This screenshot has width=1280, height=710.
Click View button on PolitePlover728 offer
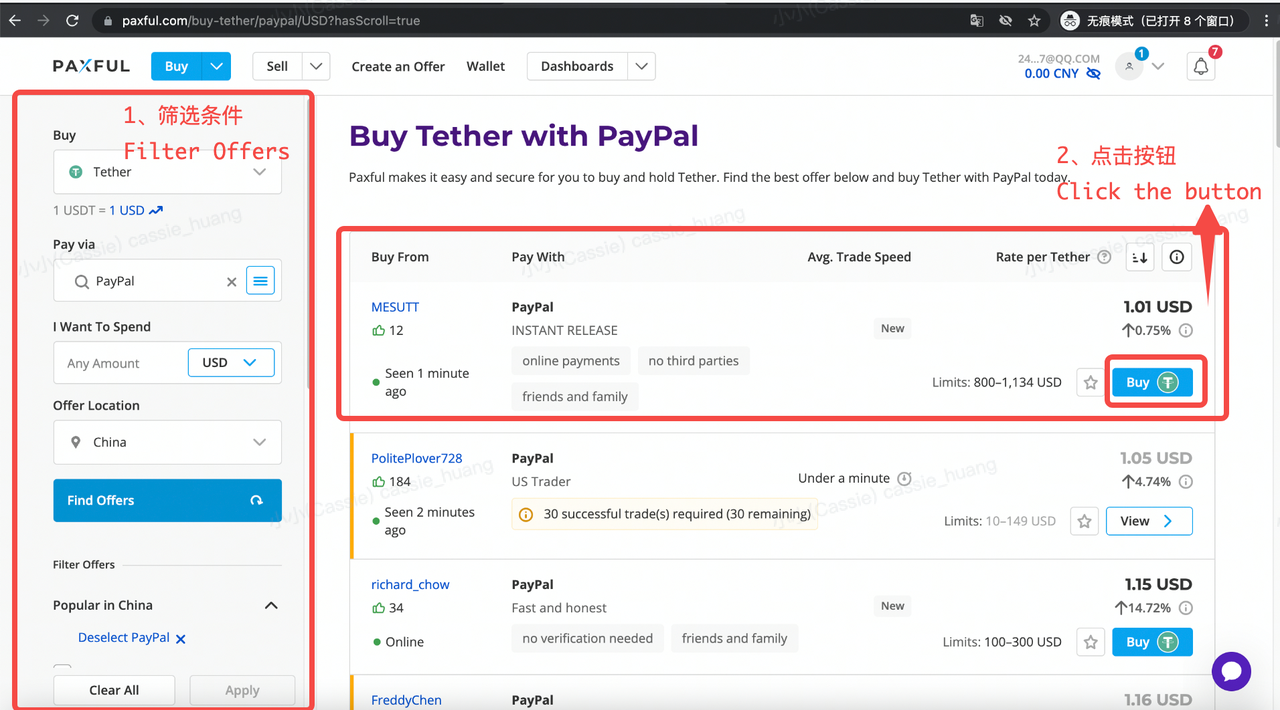pos(1149,521)
